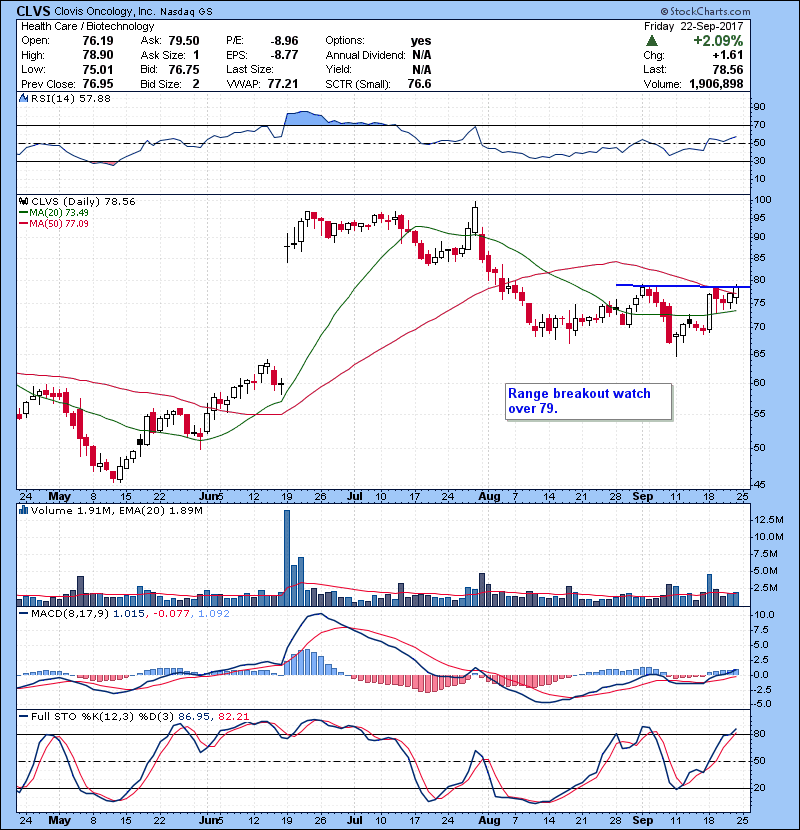800x830 pixels.
Task: Click the MACD(8,17,9) indicator label
Action: point(70,614)
